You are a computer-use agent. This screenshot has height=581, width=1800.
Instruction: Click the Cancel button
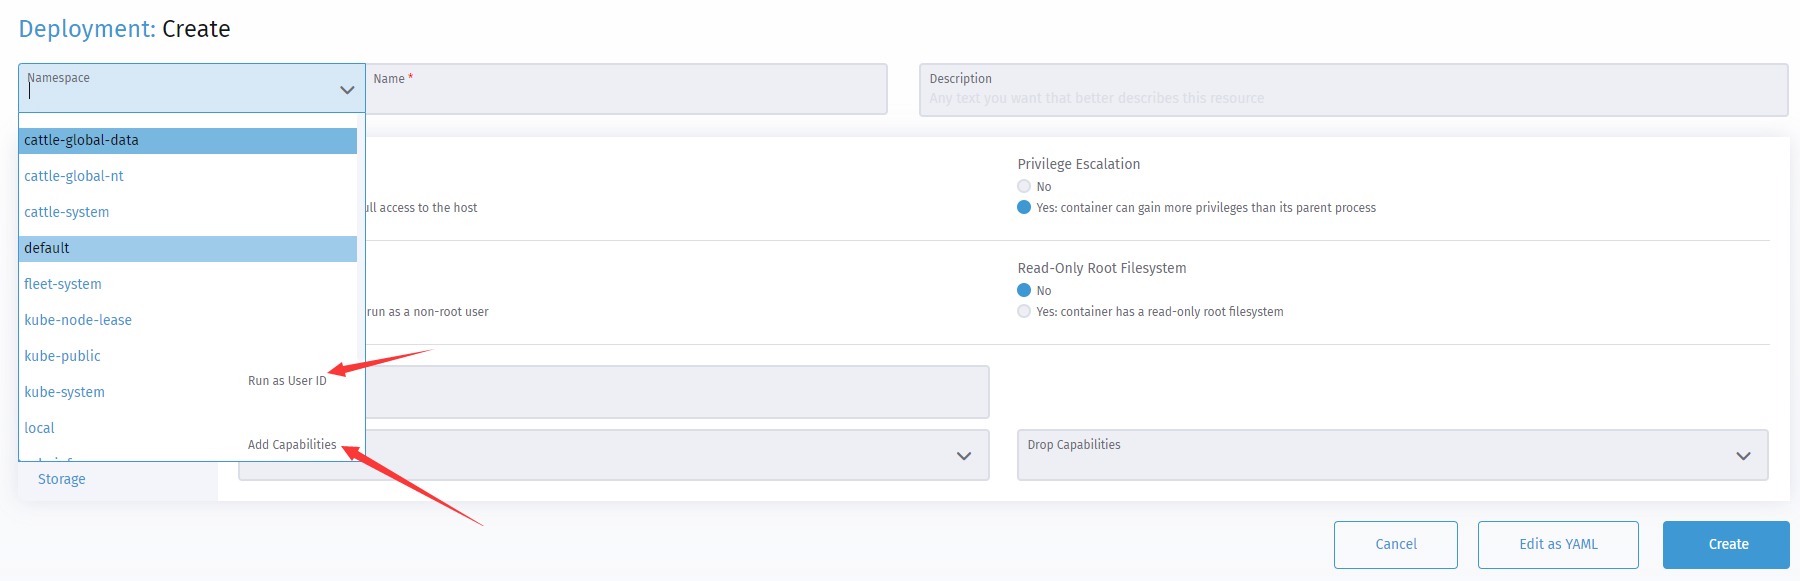click(x=1395, y=545)
